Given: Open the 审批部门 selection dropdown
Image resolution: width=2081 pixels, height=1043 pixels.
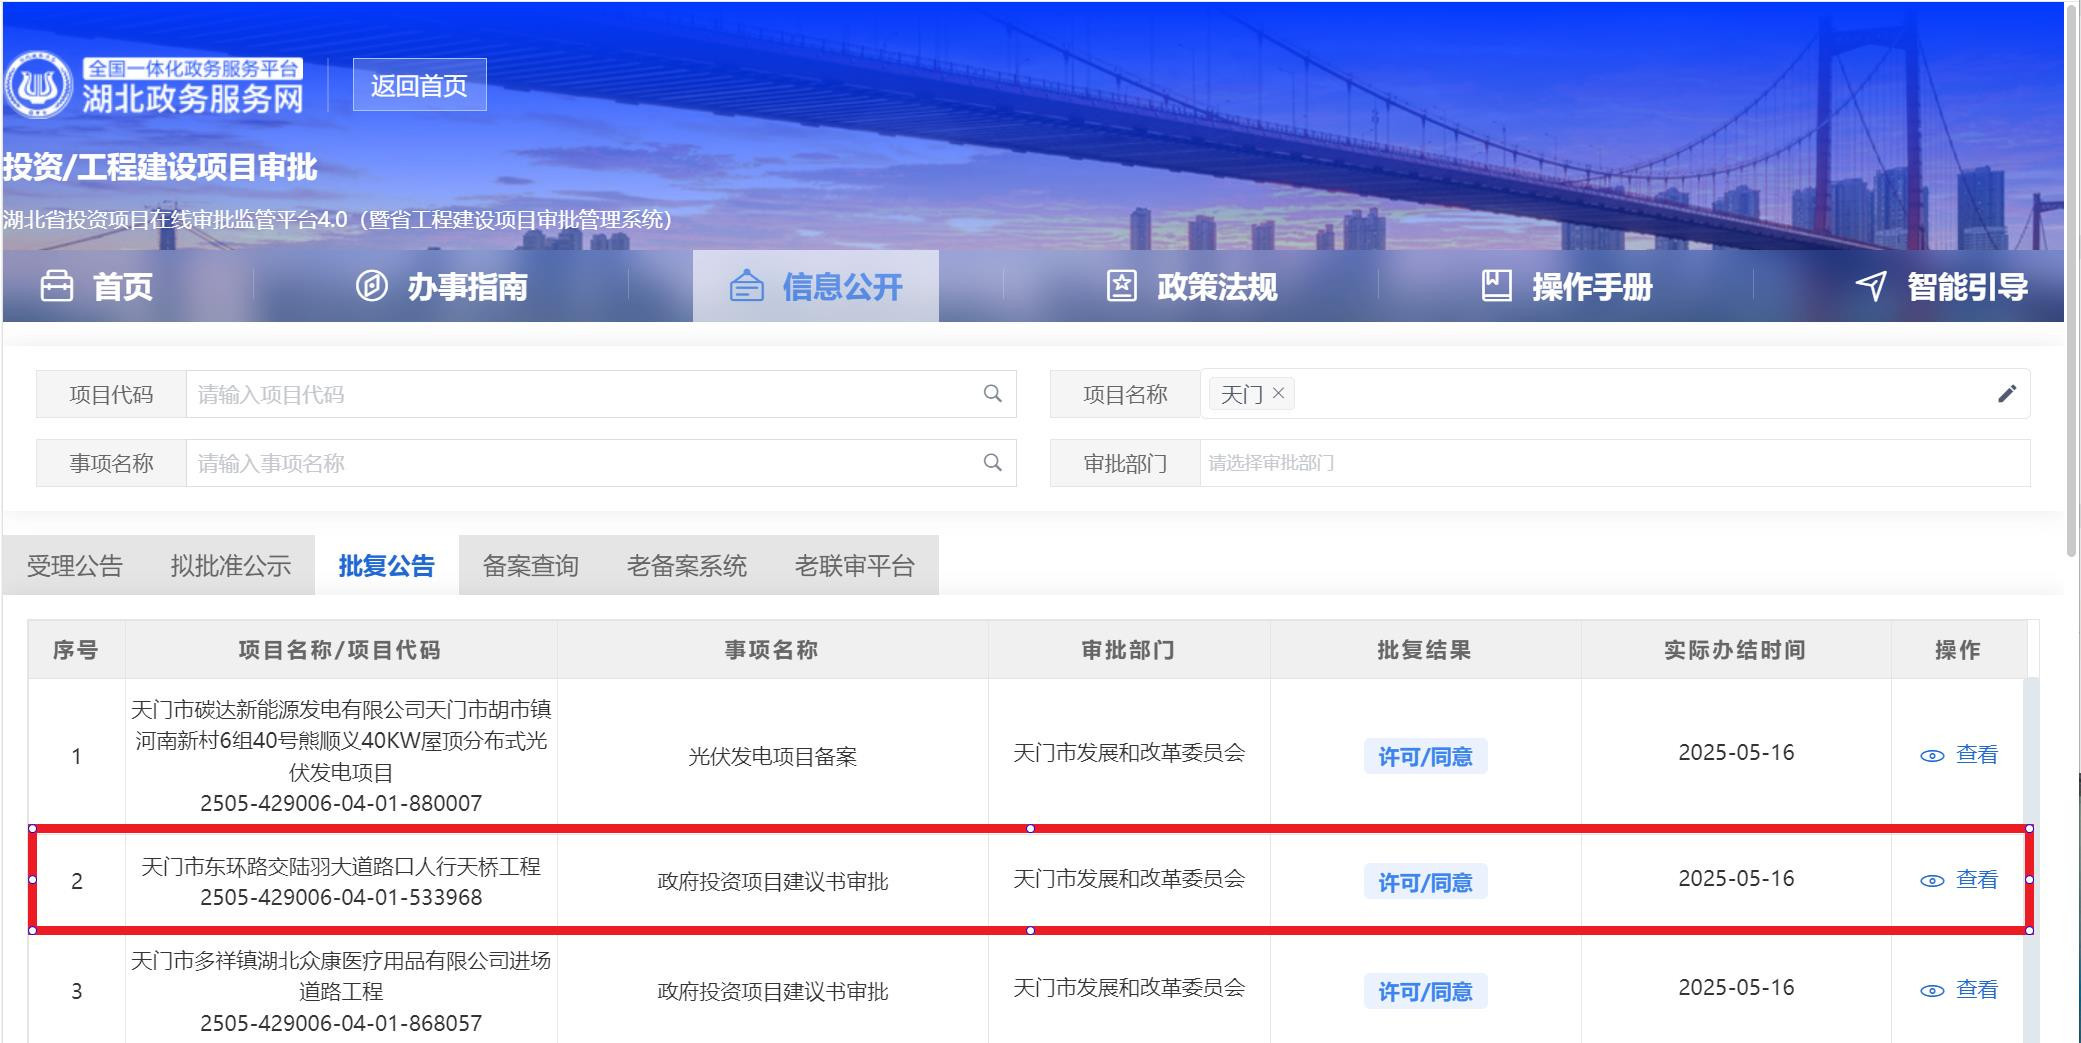Looking at the screenshot, I should point(1615,463).
